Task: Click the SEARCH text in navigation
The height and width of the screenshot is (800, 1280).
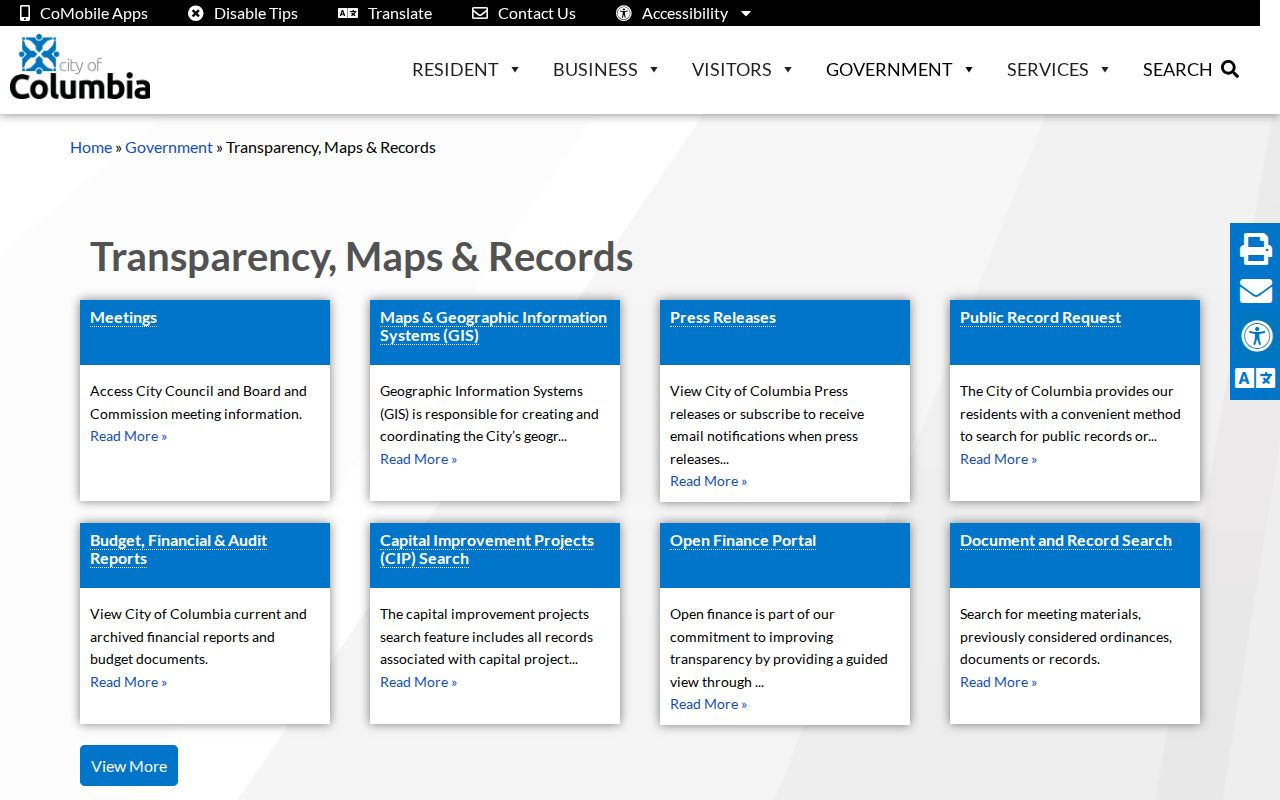Action: pyautogui.click(x=1177, y=69)
